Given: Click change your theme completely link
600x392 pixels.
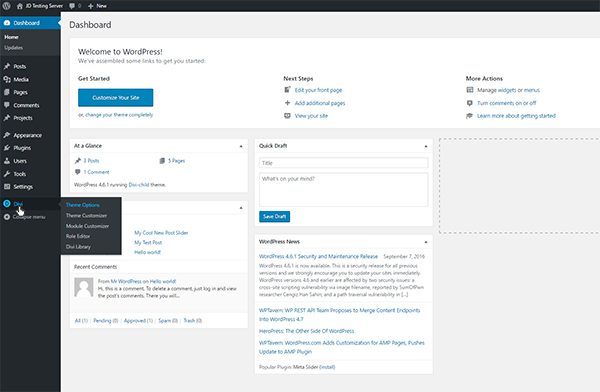Looking at the screenshot, I should (119, 115).
